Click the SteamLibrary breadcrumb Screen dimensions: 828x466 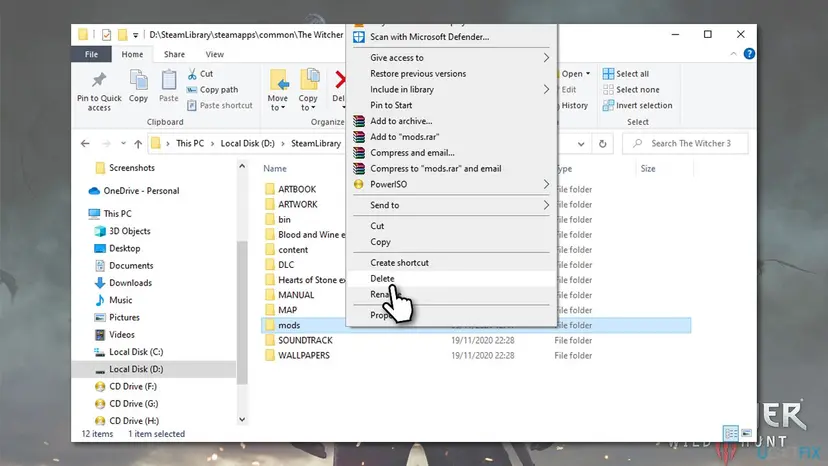pos(316,144)
